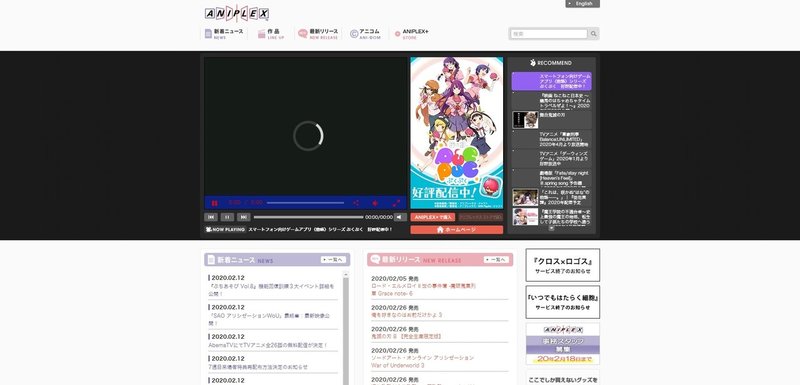The image size is (800, 385).
Task: Click the share icon in video player
Action: click(x=356, y=203)
